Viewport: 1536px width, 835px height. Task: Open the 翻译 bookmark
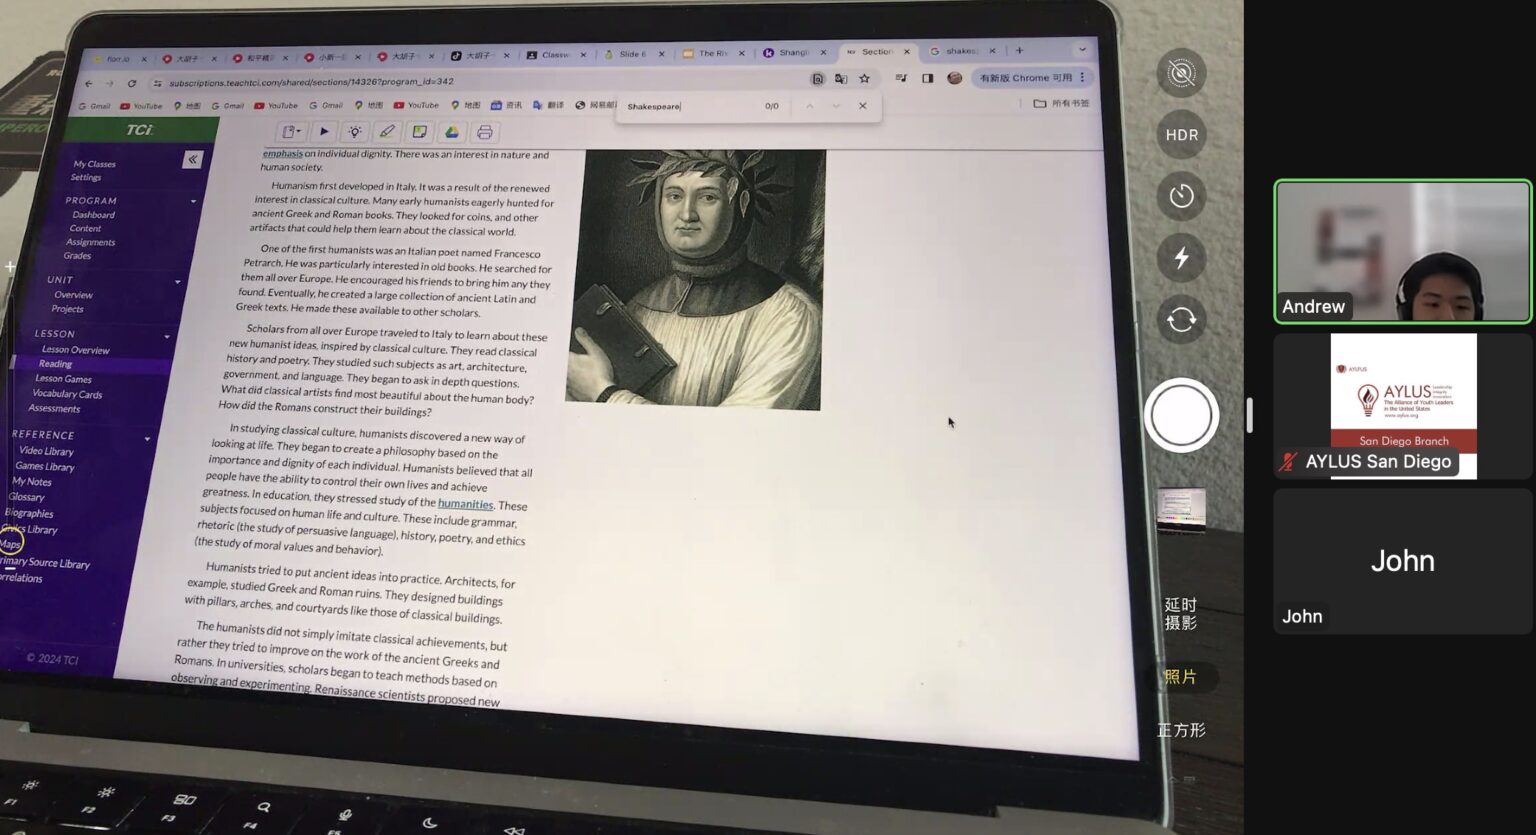point(550,105)
